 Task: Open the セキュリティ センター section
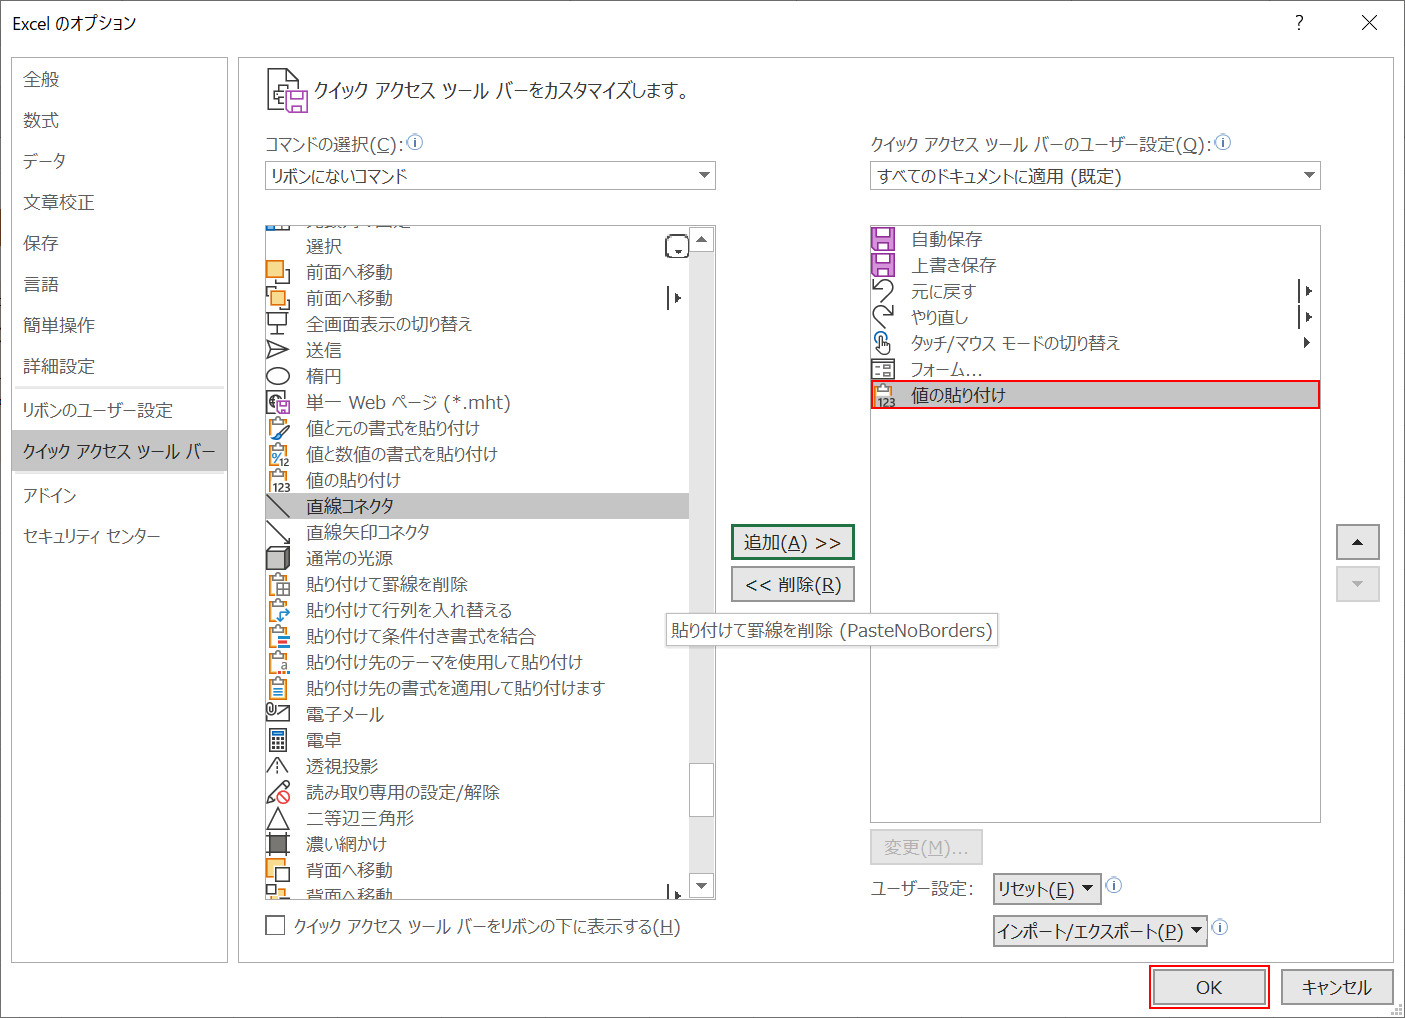tap(91, 535)
